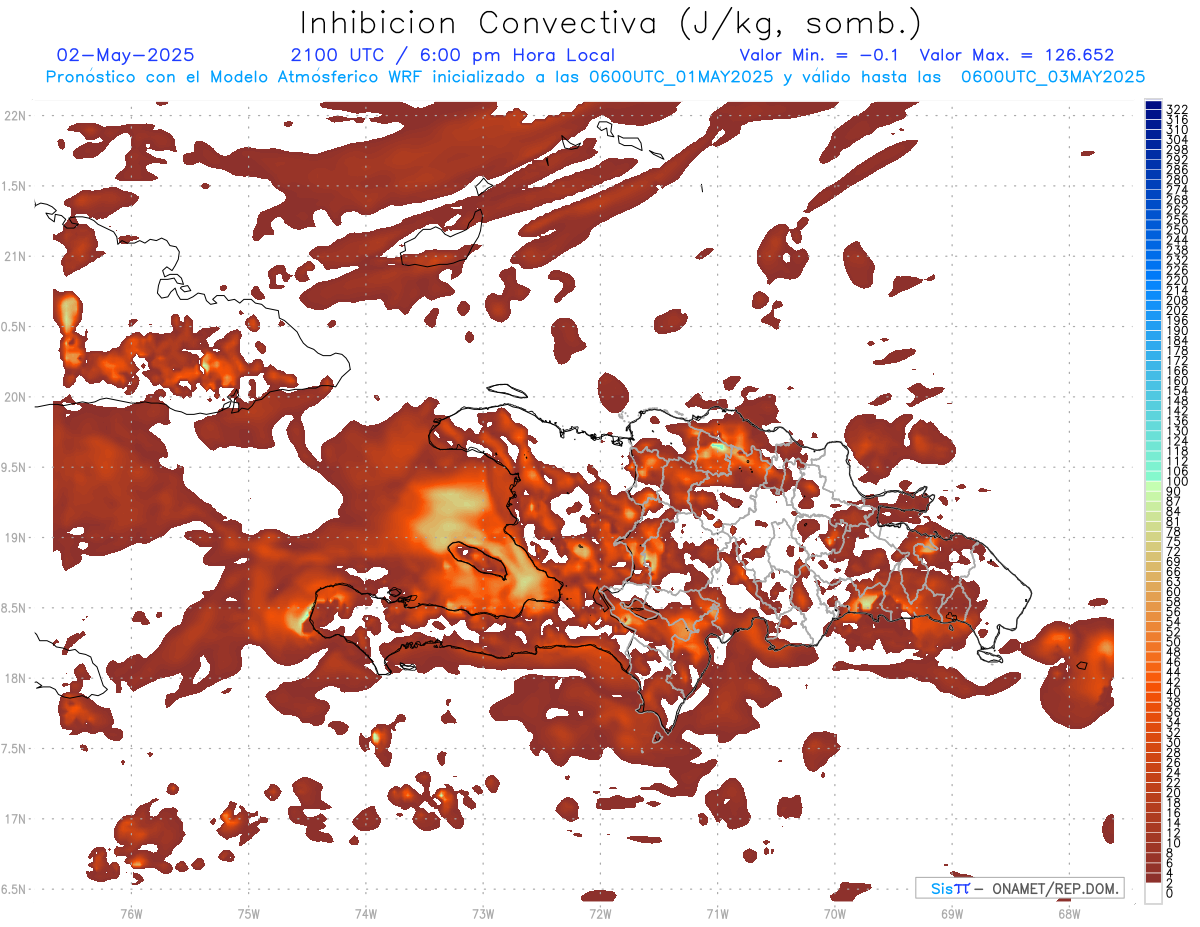
Task: Select the date text '02-May-2025'
Action: pos(126,55)
